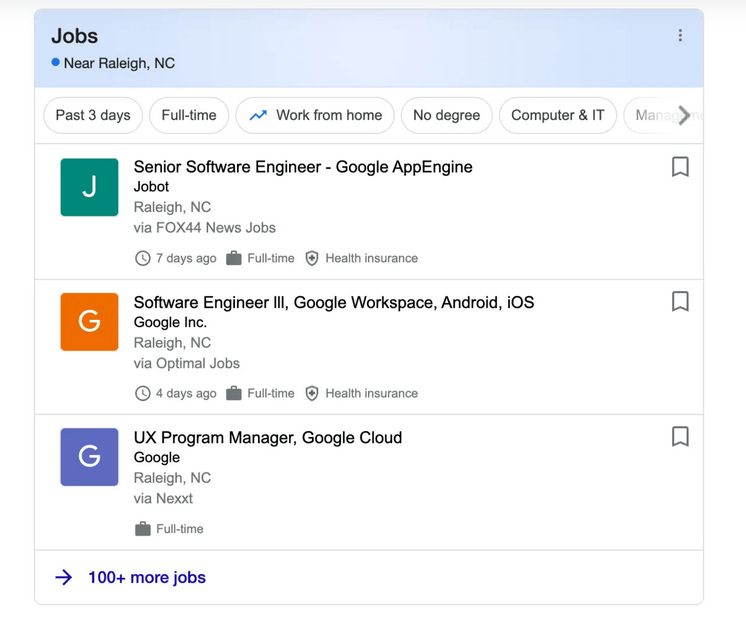
Task: Save the Software Engineer III job
Action: pos(680,302)
